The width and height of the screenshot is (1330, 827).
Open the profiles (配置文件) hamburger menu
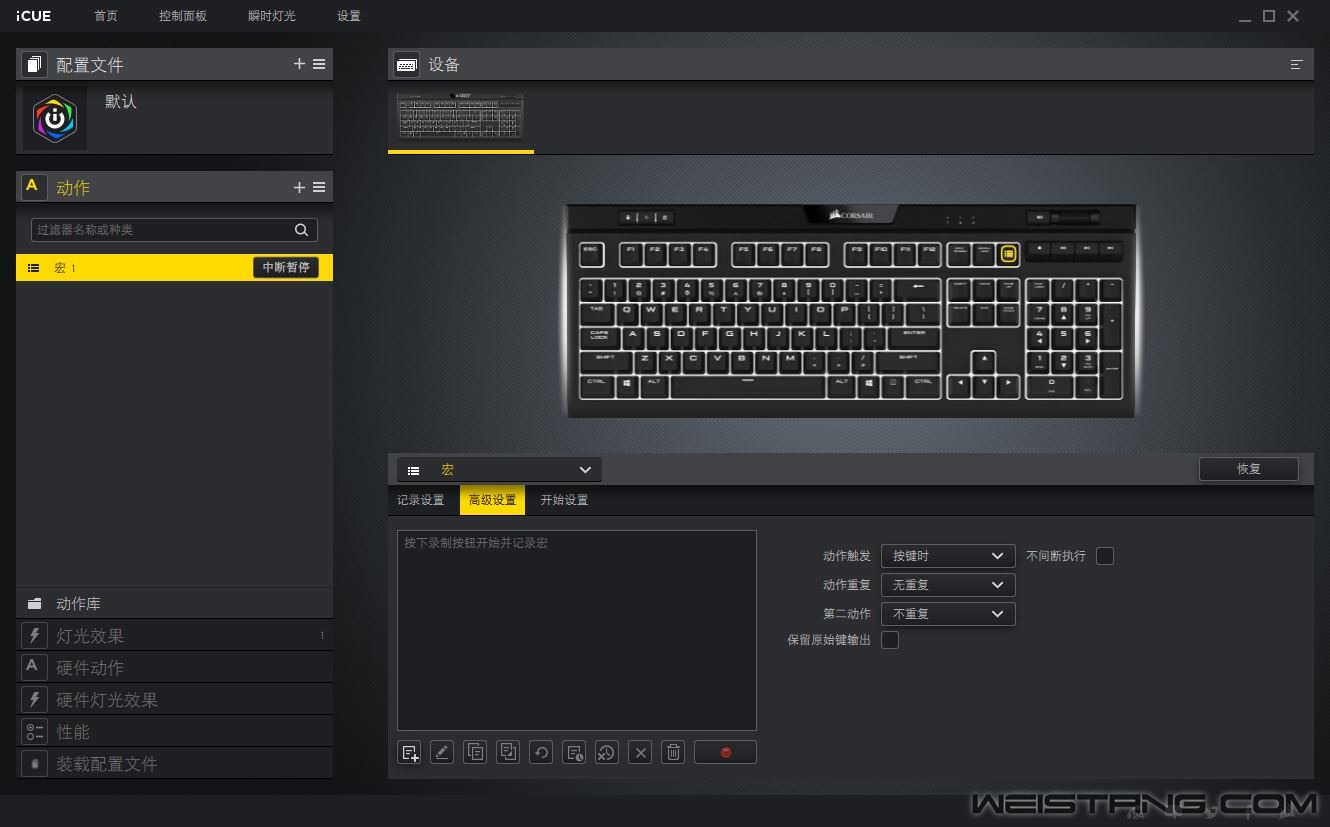[319, 64]
